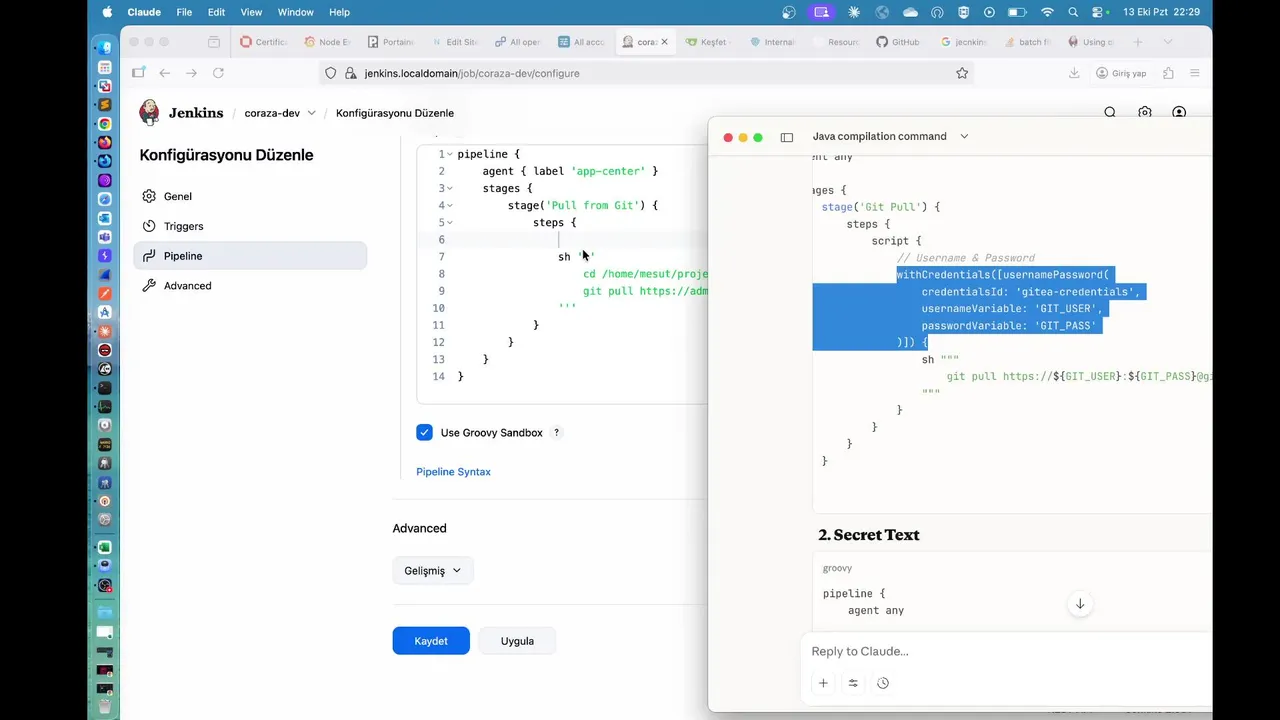The width and height of the screenshot is (1280, 720).
Task: Collapse pipeline block at line 1
Action: (450, 155)
